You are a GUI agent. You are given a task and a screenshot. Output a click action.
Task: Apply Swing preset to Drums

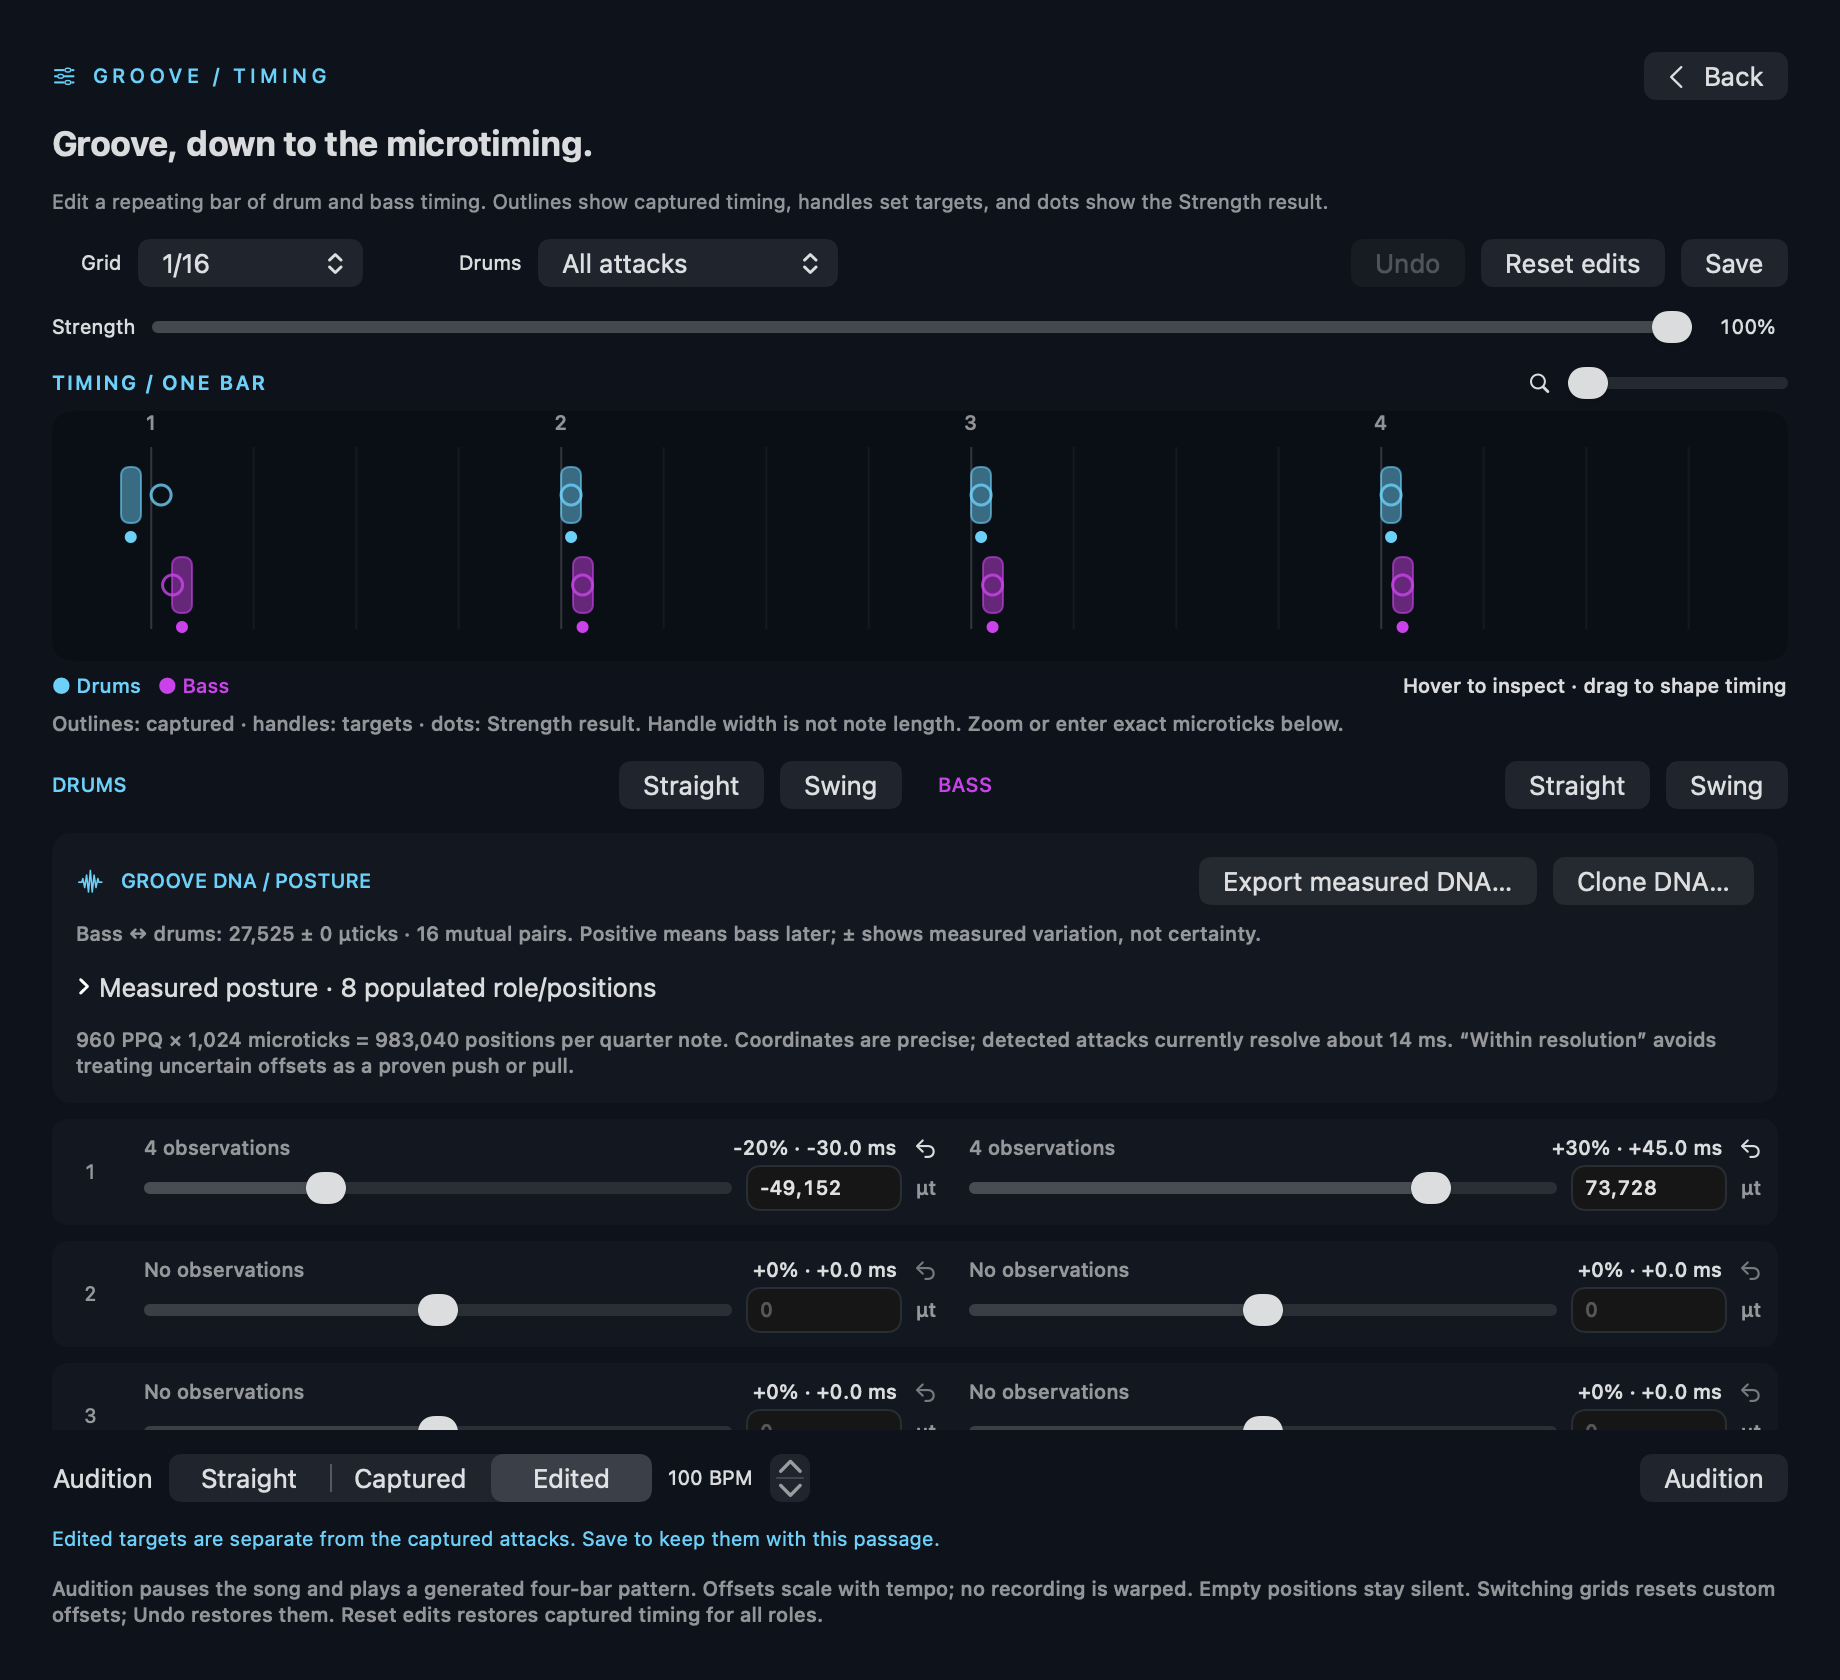pos(841,786)
